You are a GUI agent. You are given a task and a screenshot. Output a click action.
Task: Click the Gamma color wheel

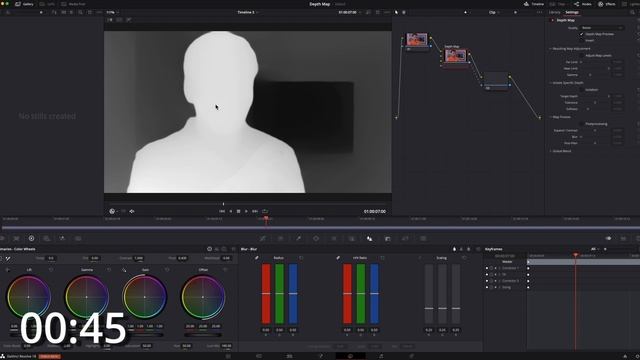(x=87, y=297)
